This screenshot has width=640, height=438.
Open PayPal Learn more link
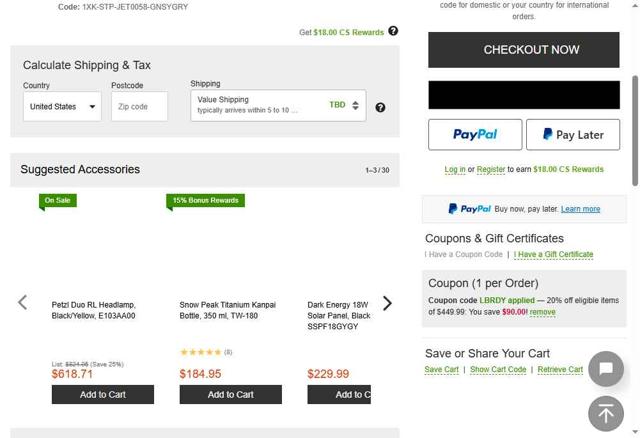(x=580, y=209)
